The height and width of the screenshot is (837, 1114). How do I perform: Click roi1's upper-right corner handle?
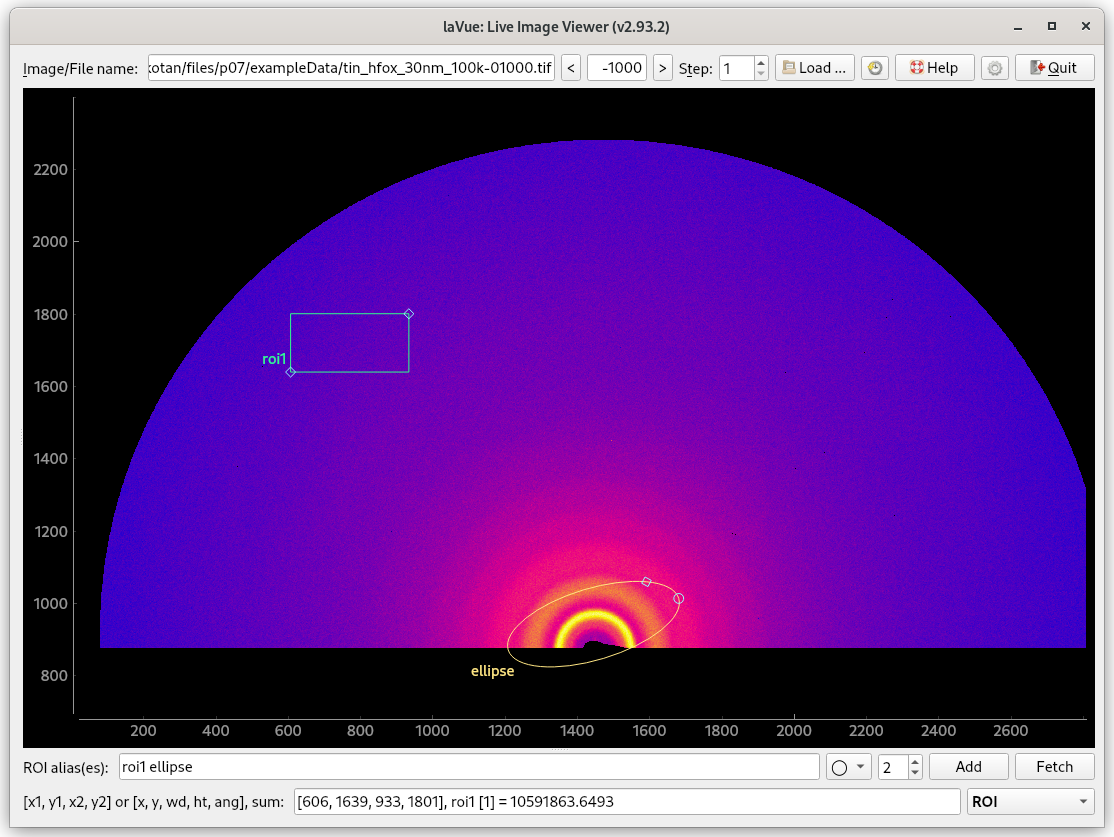(x=408, y=314)
